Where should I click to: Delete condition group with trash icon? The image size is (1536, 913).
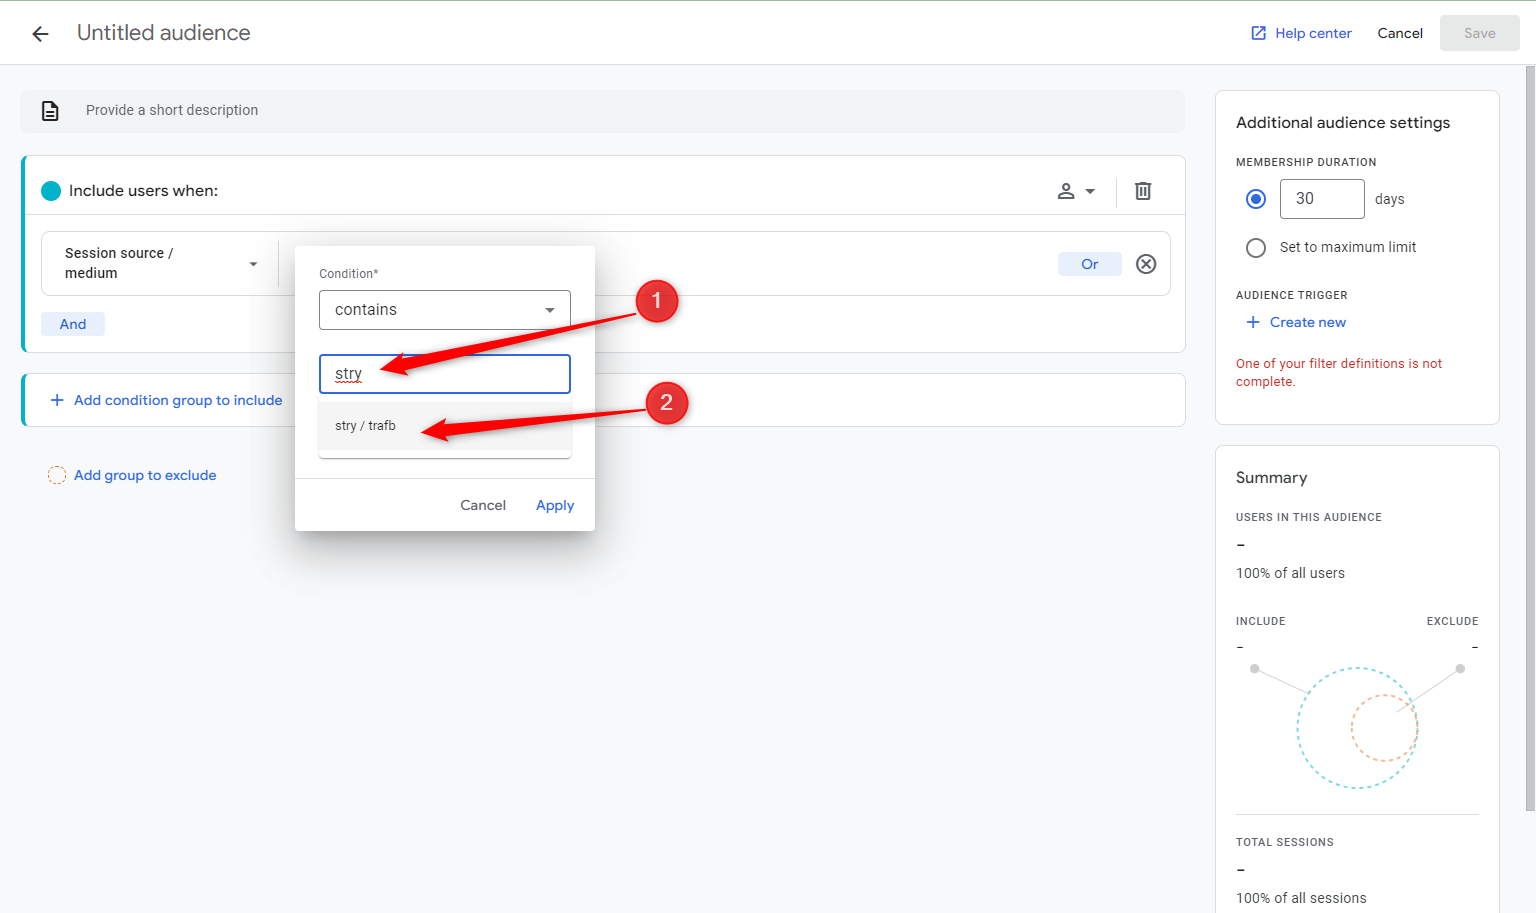click(x=1143, y=191)
